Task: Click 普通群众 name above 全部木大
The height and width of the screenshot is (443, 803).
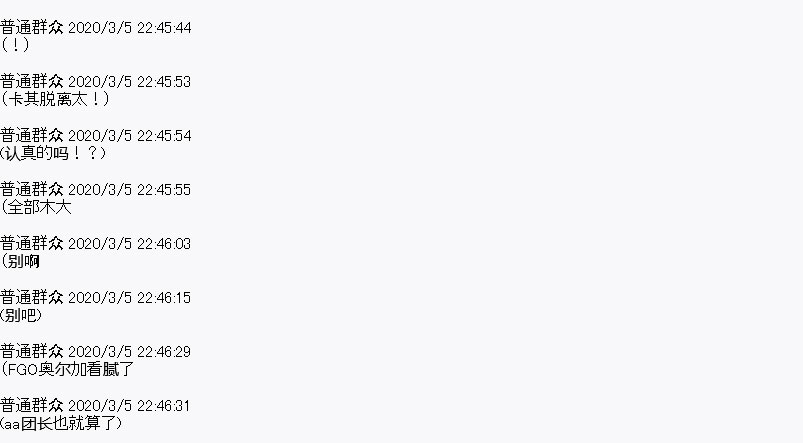Action: click(32, 190)
